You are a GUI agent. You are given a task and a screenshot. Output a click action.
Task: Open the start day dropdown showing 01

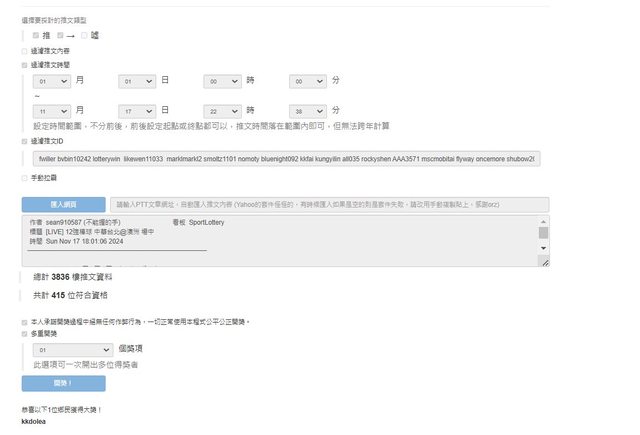click(x=136, y=80)
